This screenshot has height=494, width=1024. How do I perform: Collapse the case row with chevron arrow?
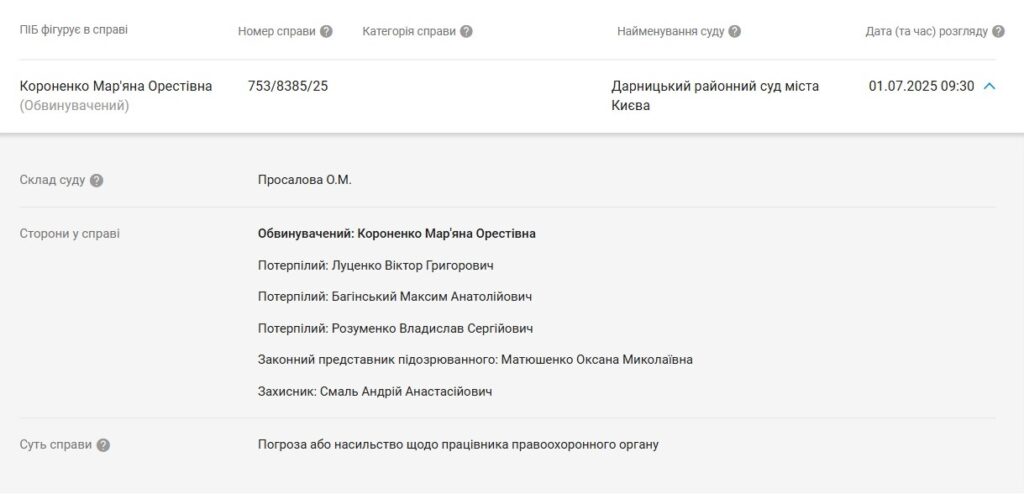pos(989,86)
